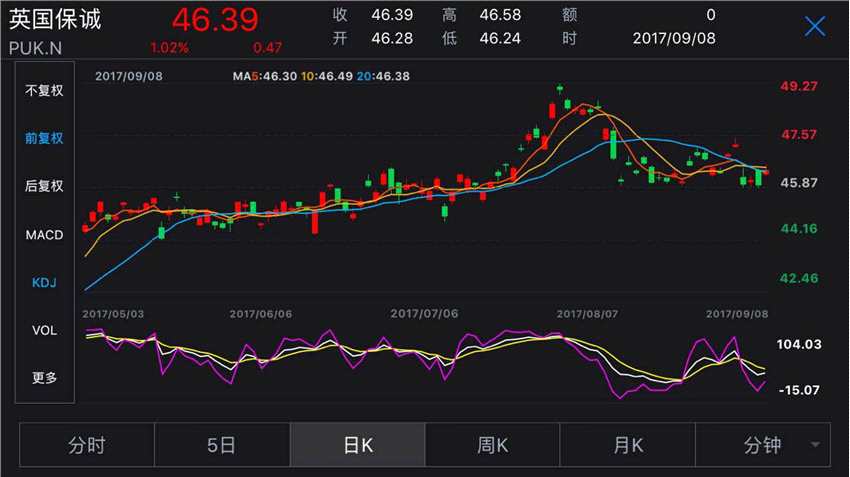This screenshot has width=850, height=477.
Task: Switch indicator to KDJ
Action: point(44,282)
